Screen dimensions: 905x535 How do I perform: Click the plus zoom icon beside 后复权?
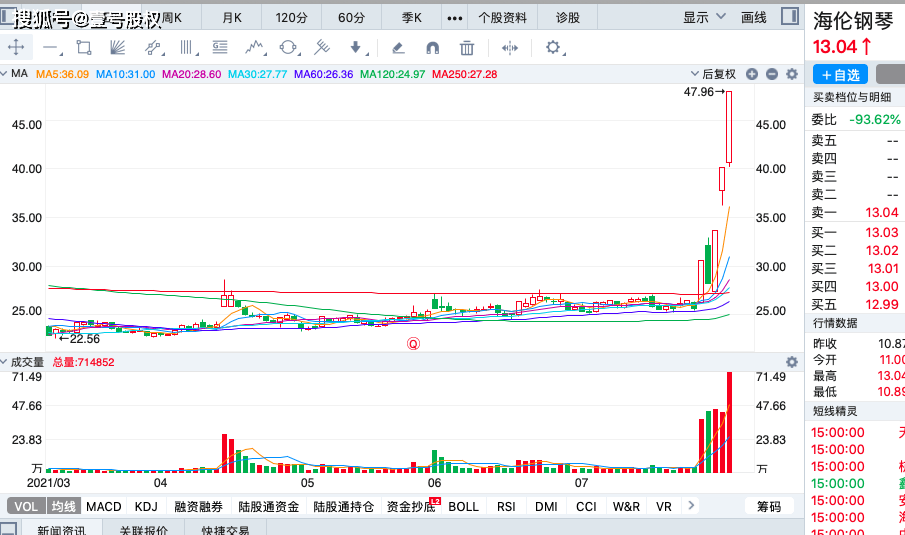click(x=752, y=74)
